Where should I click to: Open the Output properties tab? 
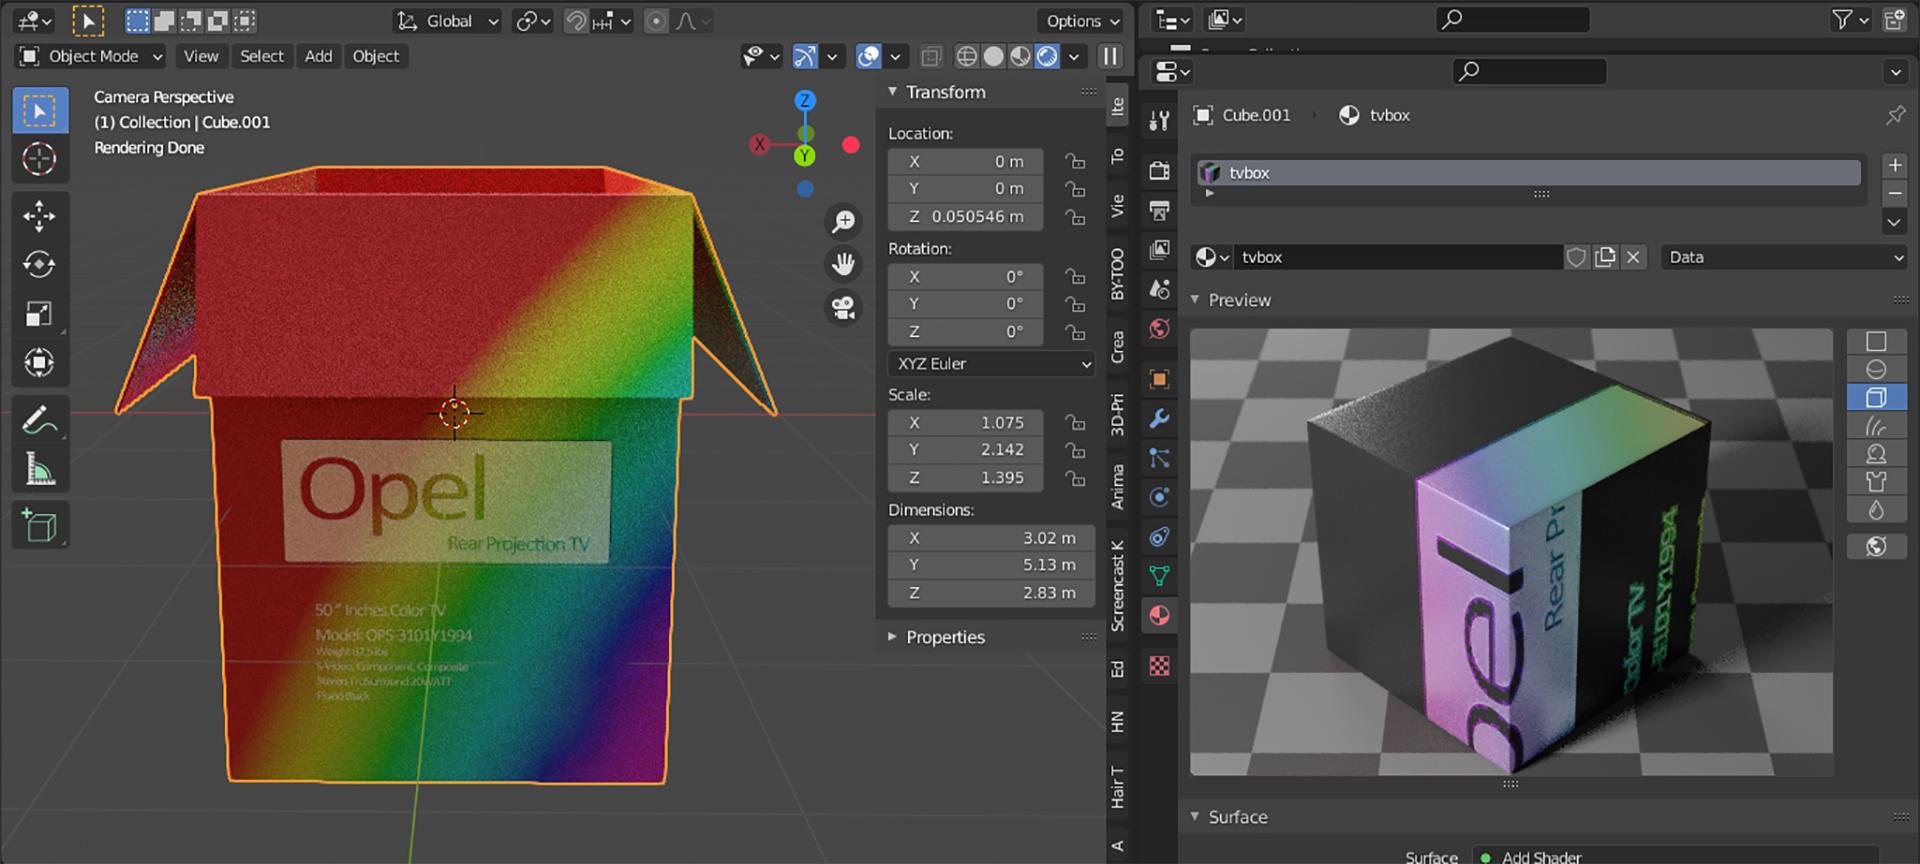click(x=1159, y=210)
